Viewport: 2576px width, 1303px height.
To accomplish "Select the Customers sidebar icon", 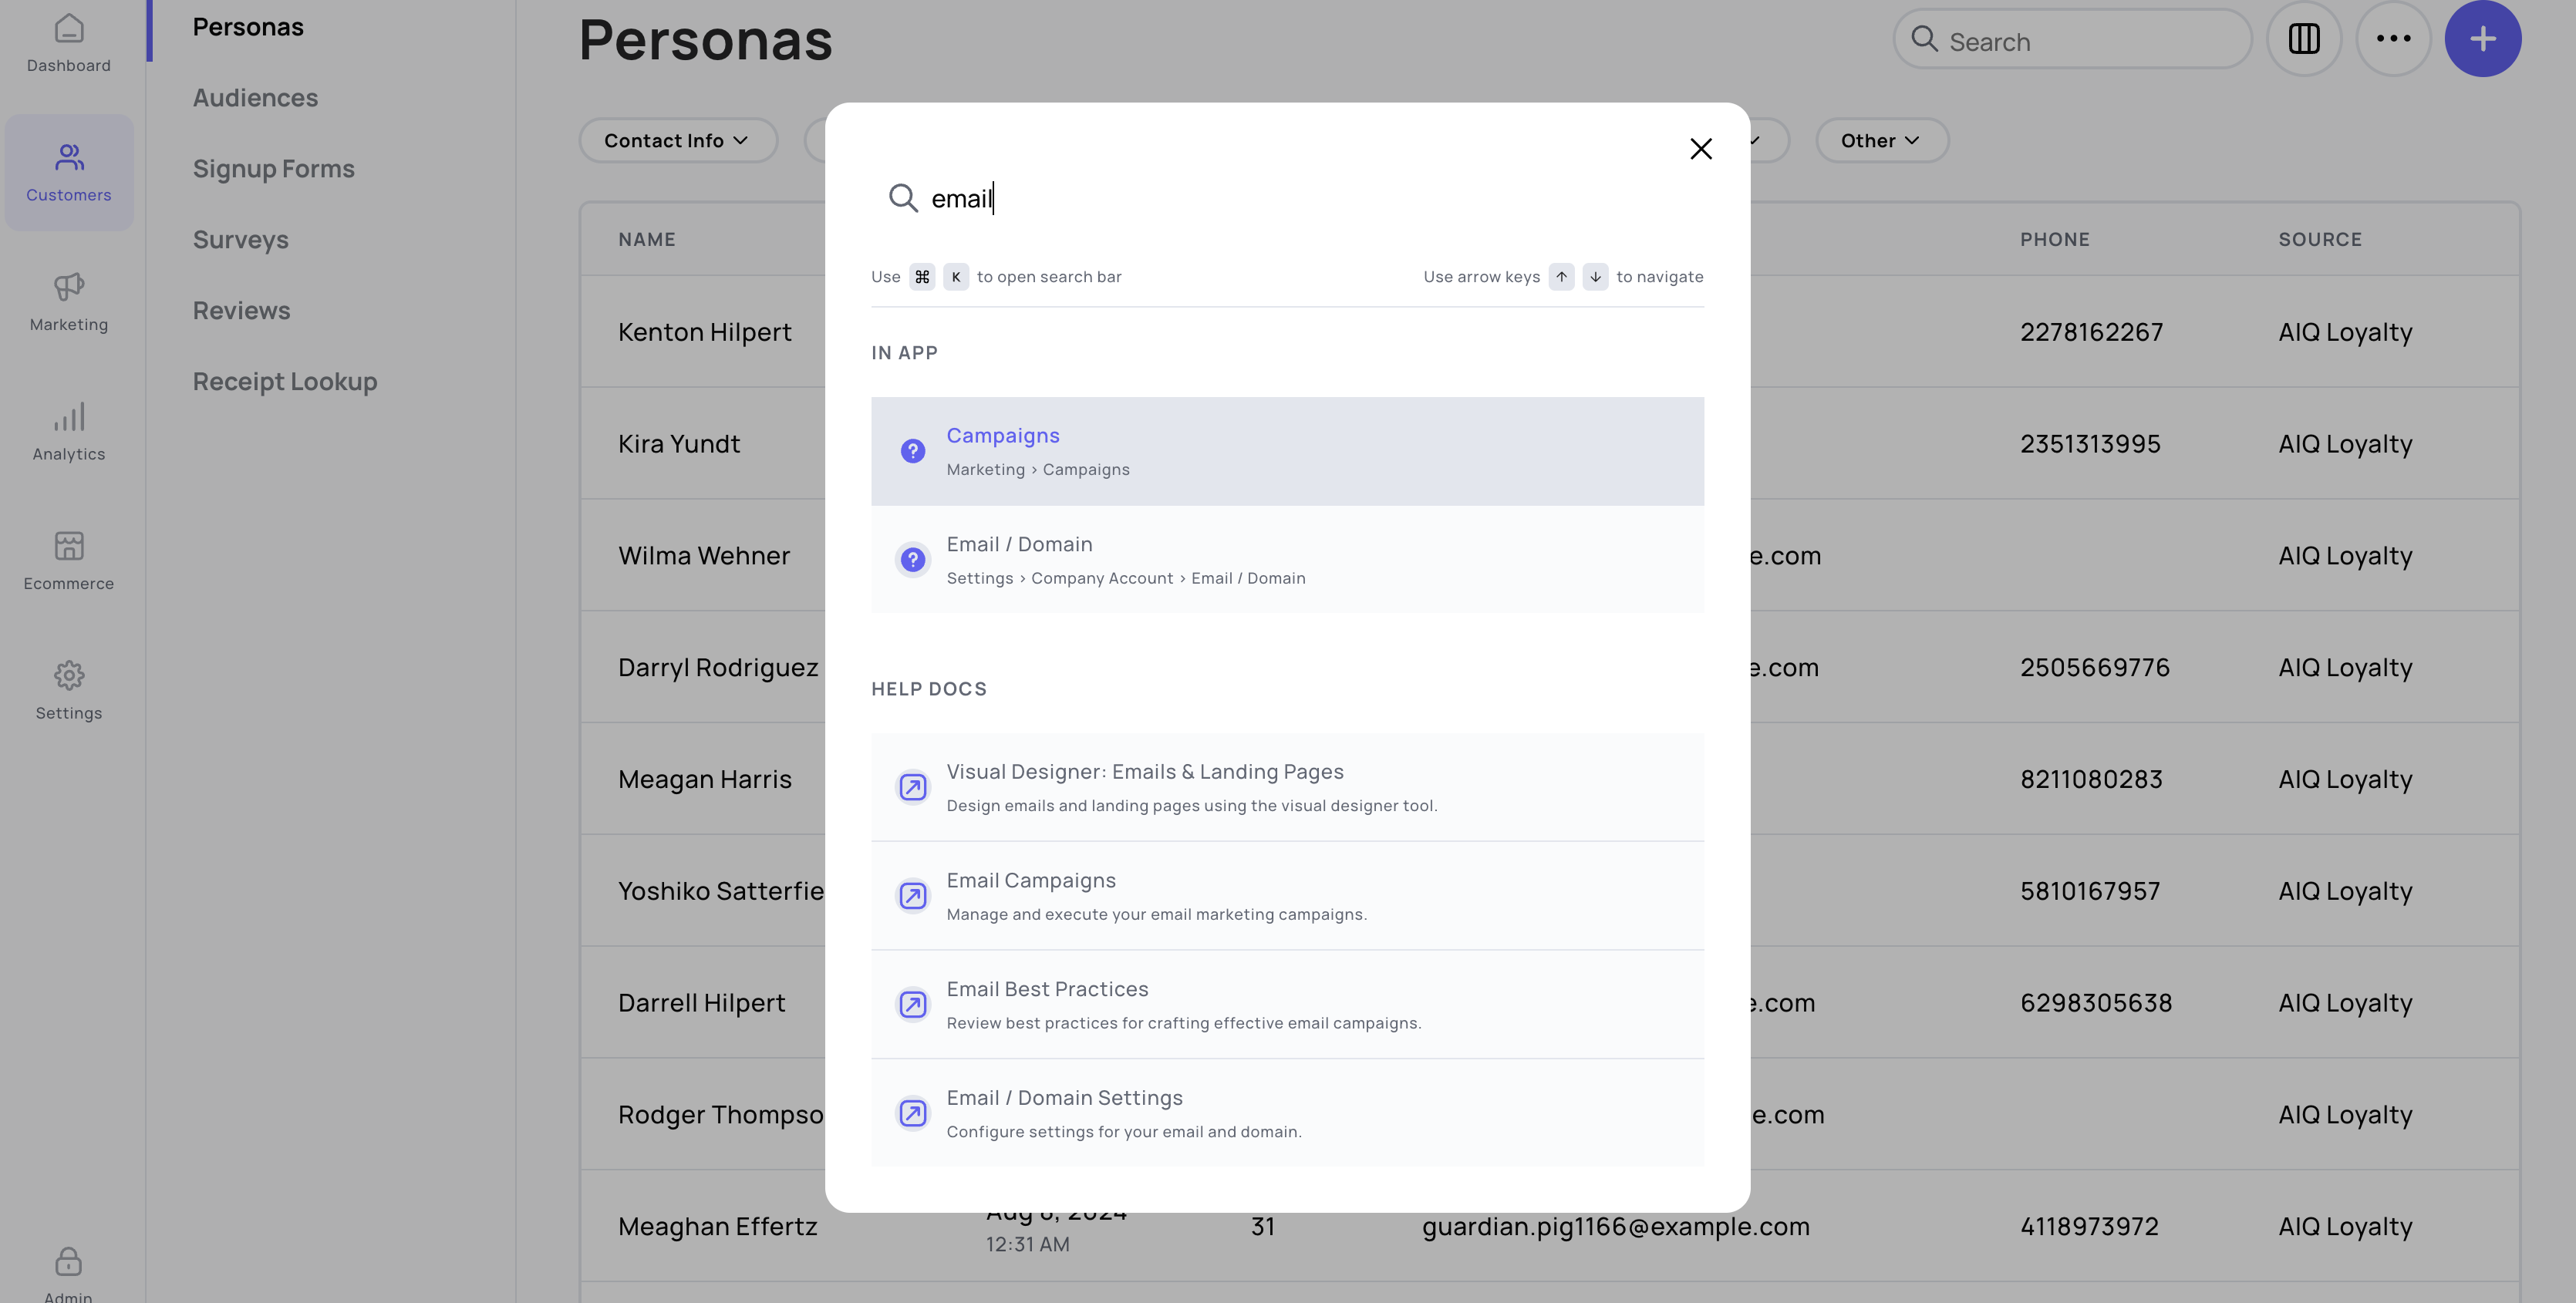I will click(68, 157).
